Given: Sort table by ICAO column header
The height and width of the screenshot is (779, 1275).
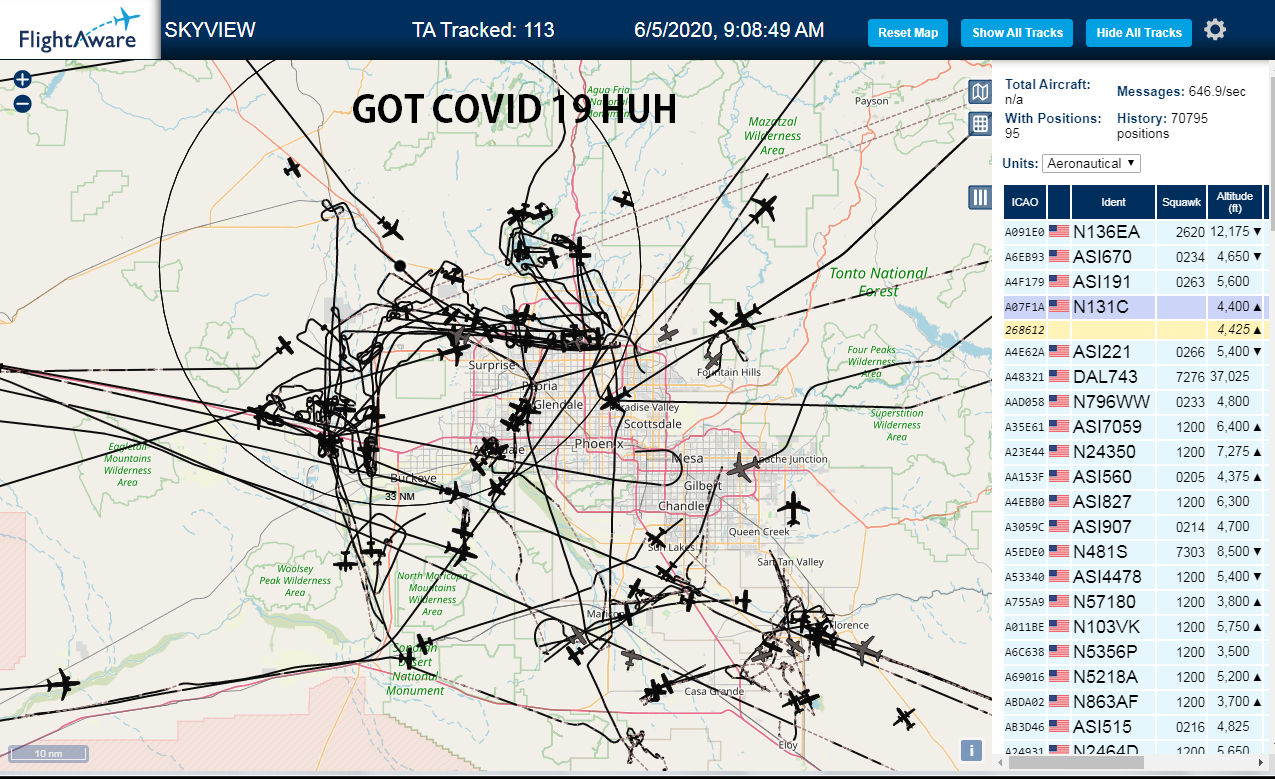Looking at the screenshot, I should (x=1025, y=202).
